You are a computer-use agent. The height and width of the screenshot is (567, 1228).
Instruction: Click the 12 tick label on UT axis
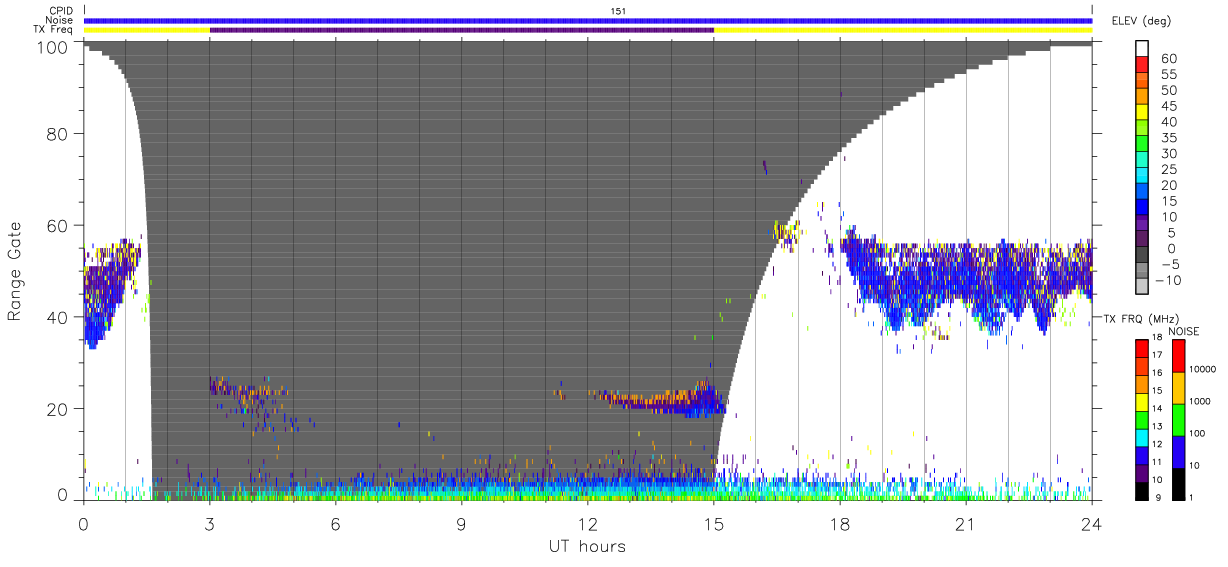tap(588, 524)
